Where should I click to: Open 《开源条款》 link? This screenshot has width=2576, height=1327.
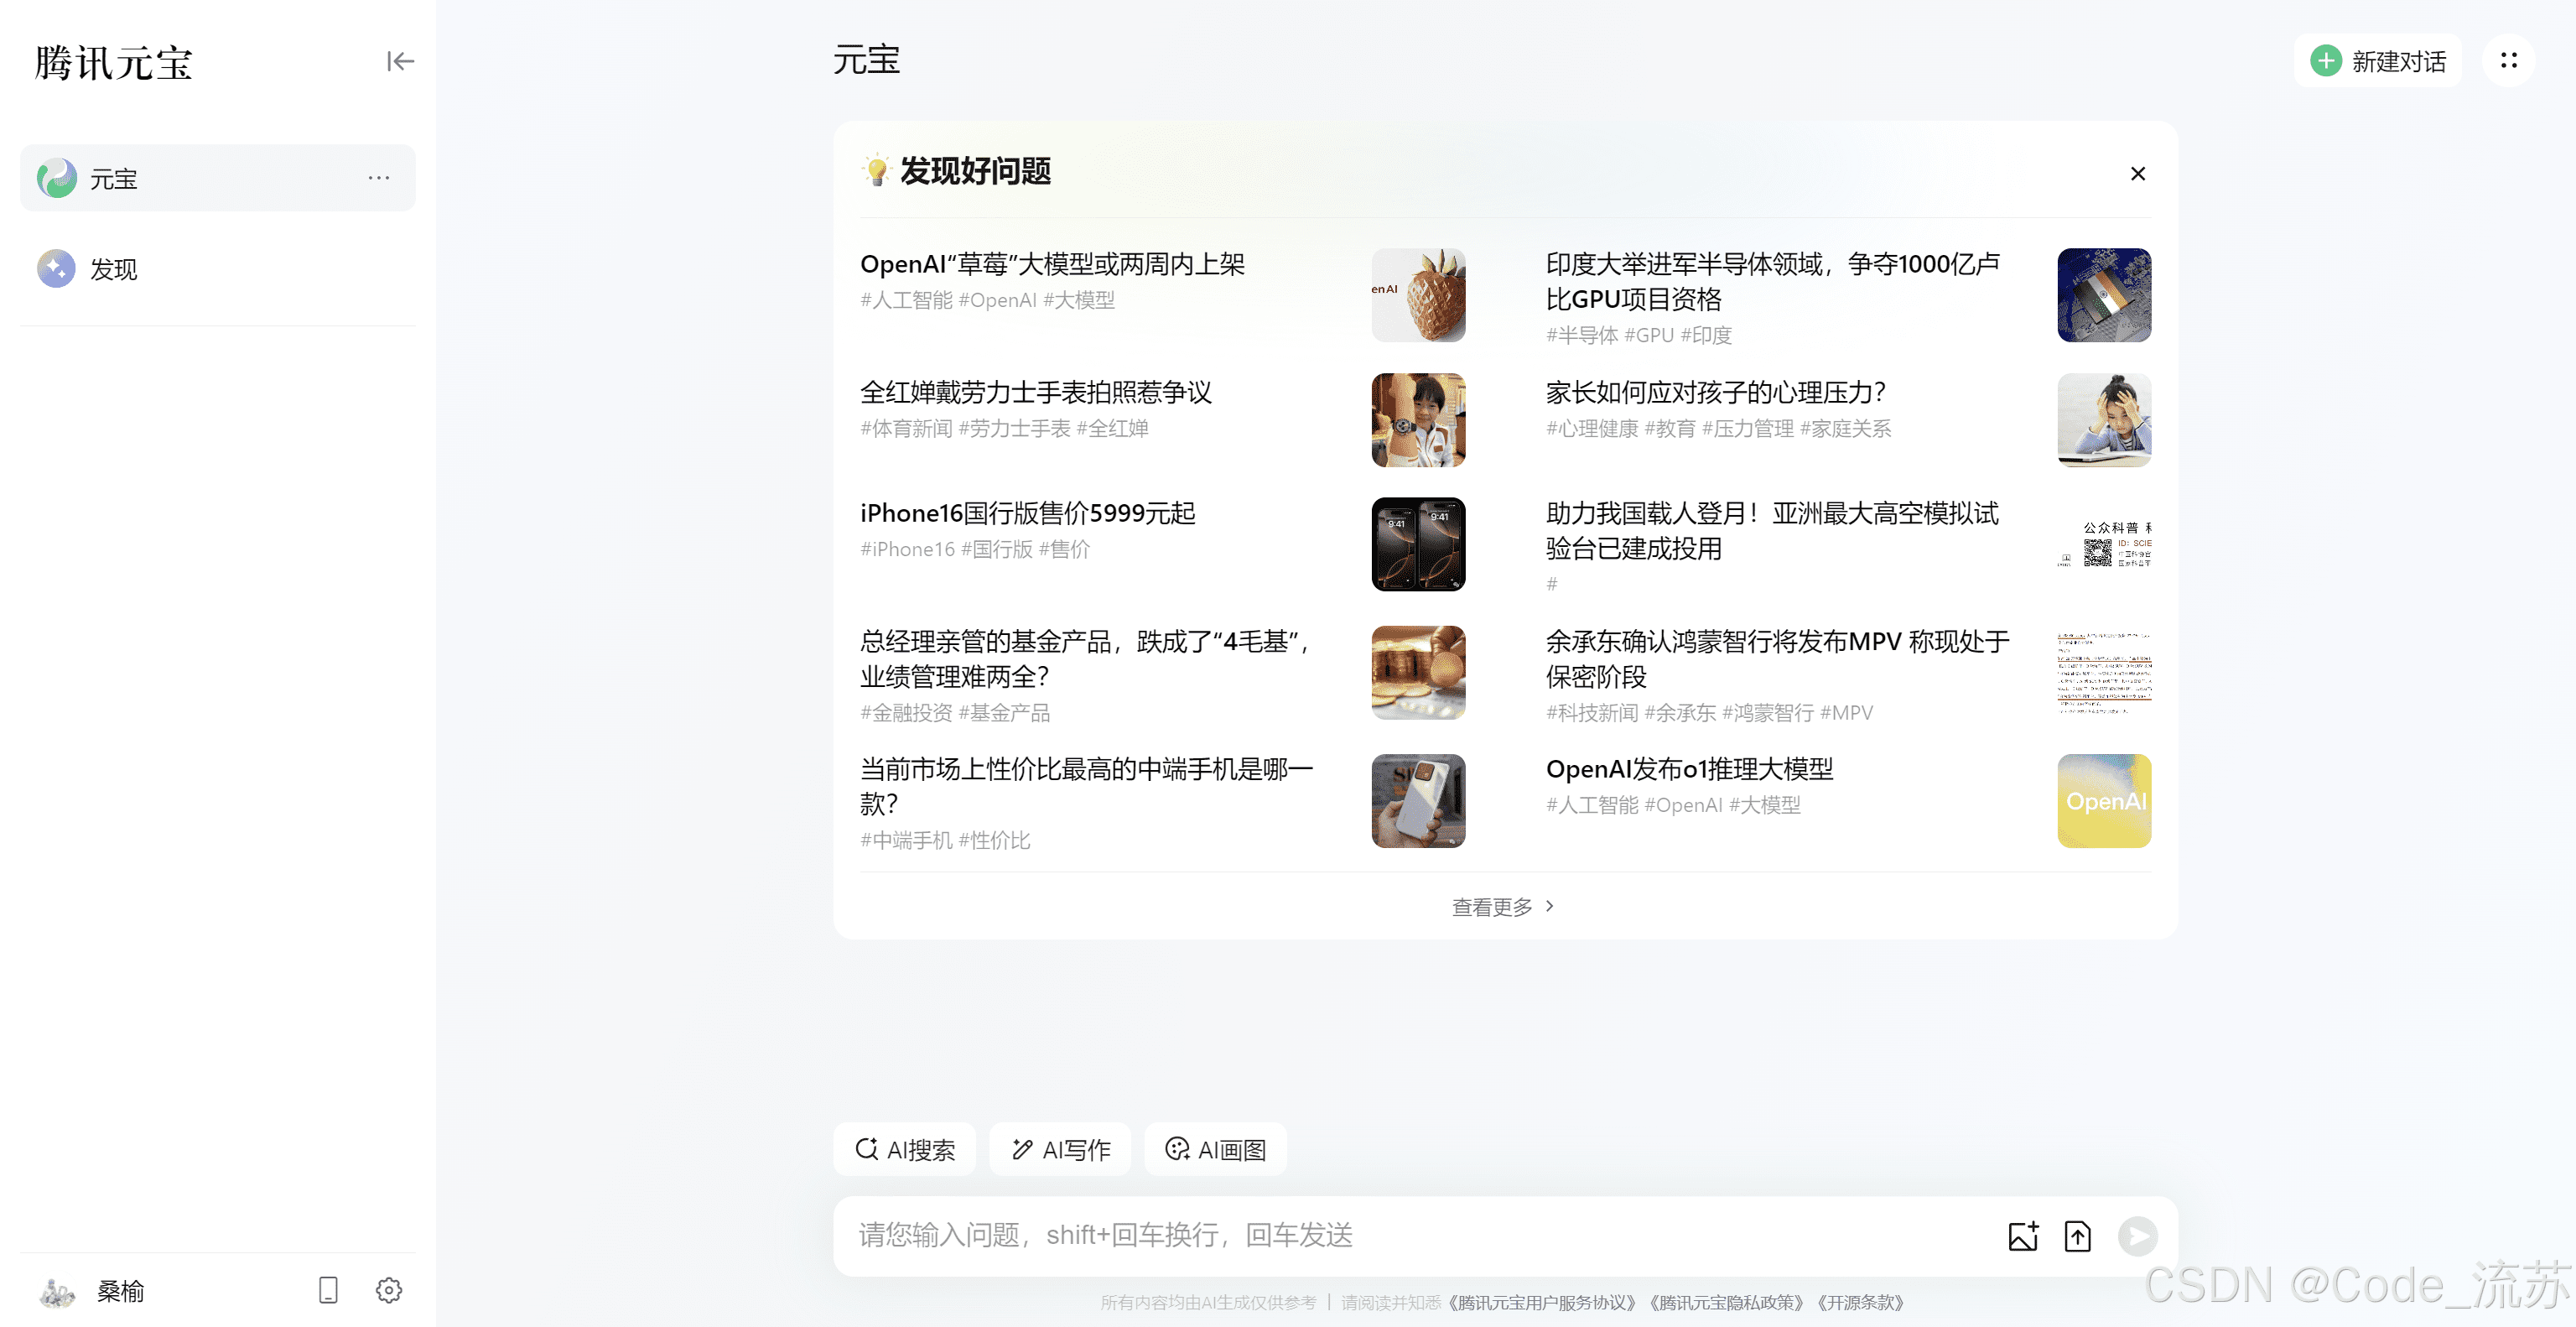(1860, 1302)
